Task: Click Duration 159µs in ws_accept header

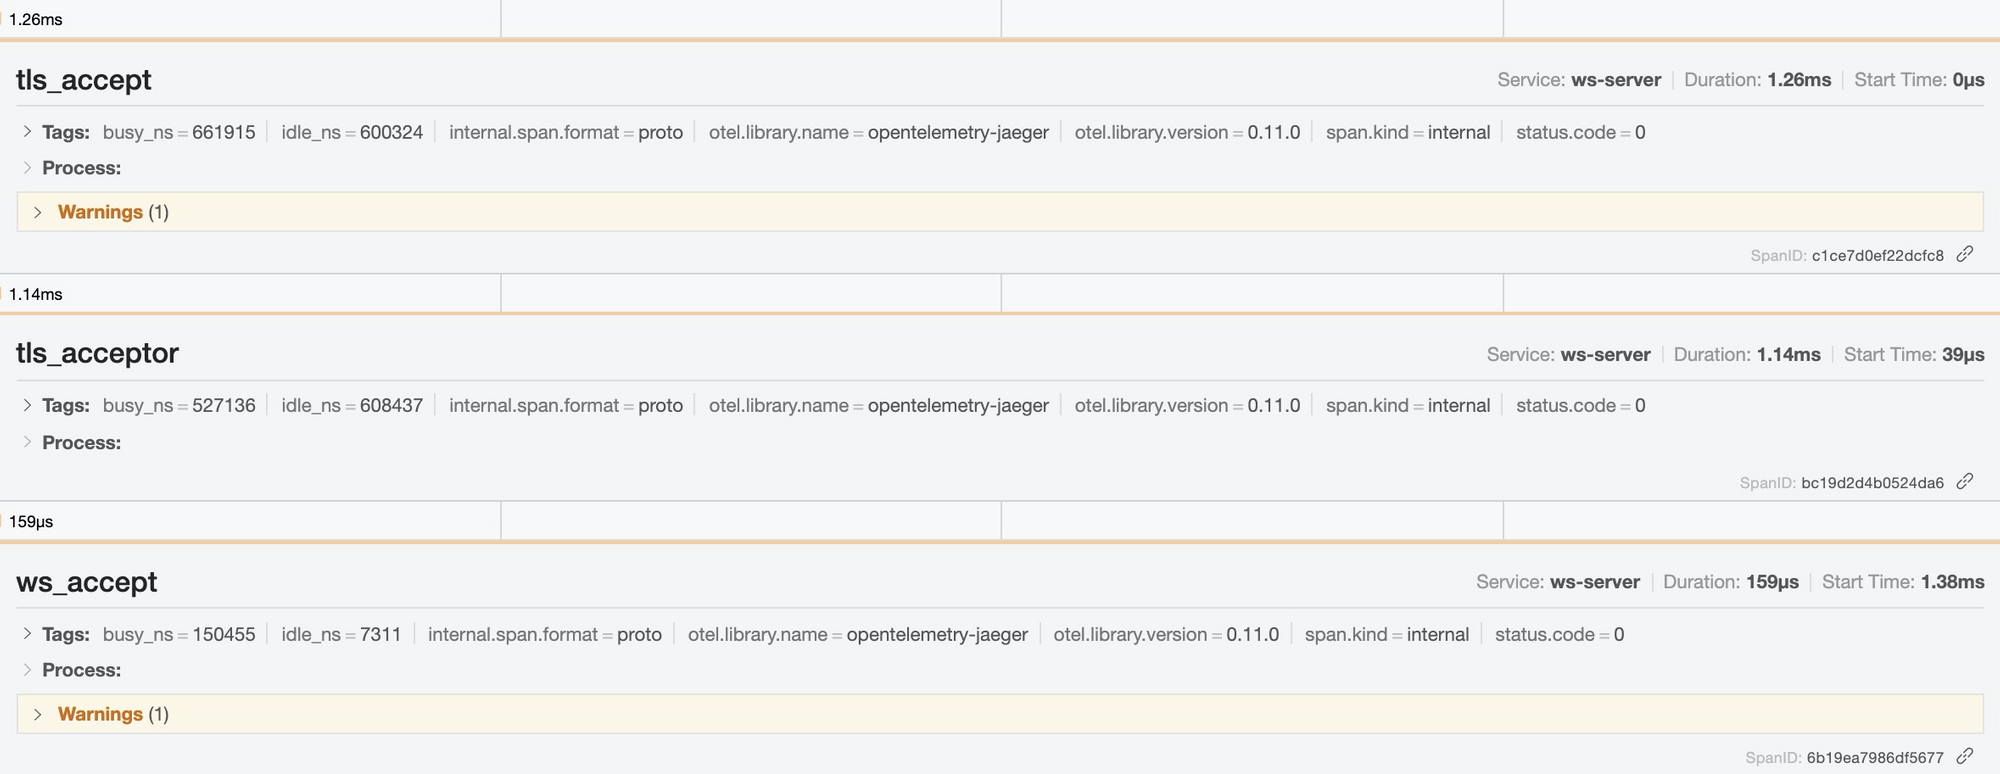Action: (x=1731, y=582)
